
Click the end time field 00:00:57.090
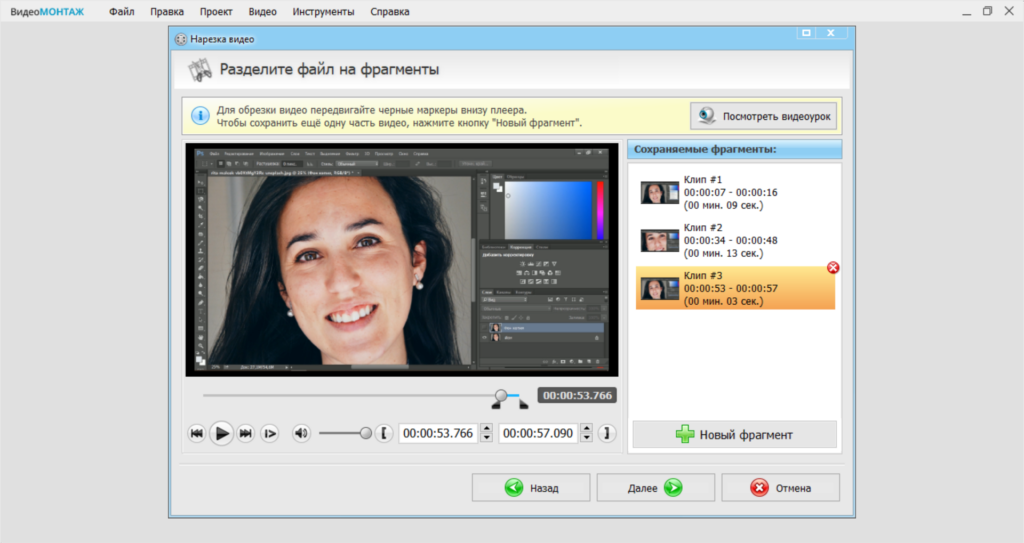point(538,433)
